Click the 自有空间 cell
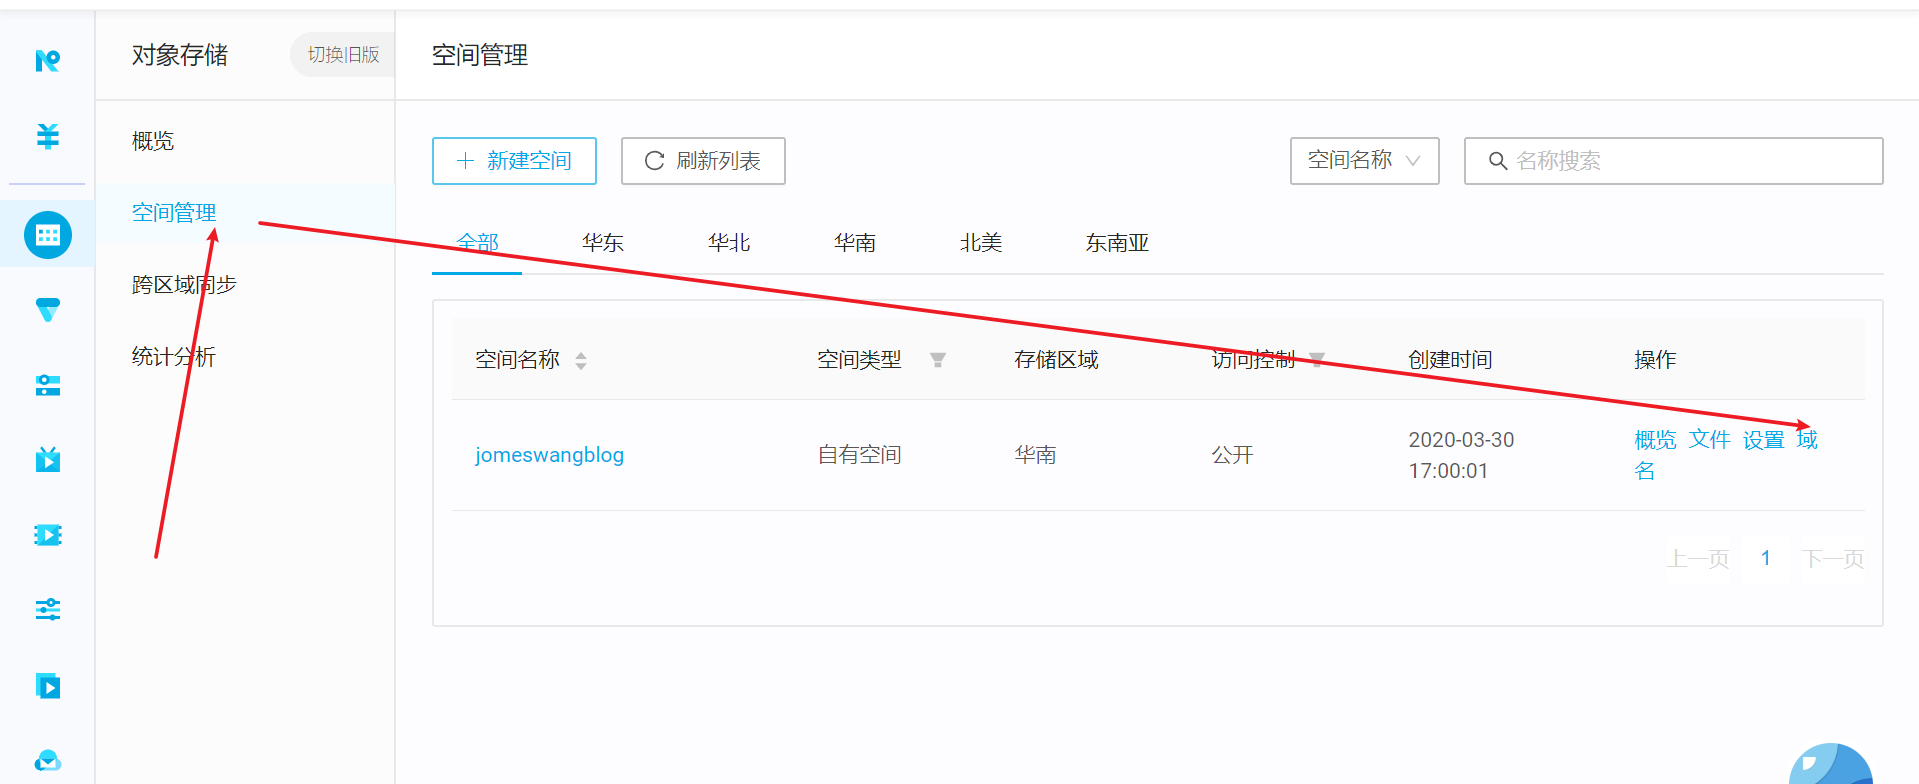 pyautogui.click(x=859, y=455)
